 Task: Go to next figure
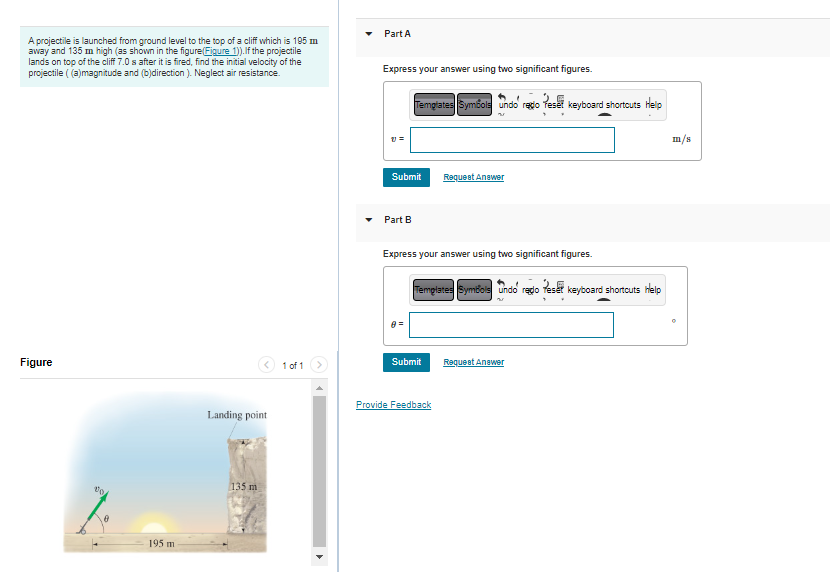pos(319,365)
